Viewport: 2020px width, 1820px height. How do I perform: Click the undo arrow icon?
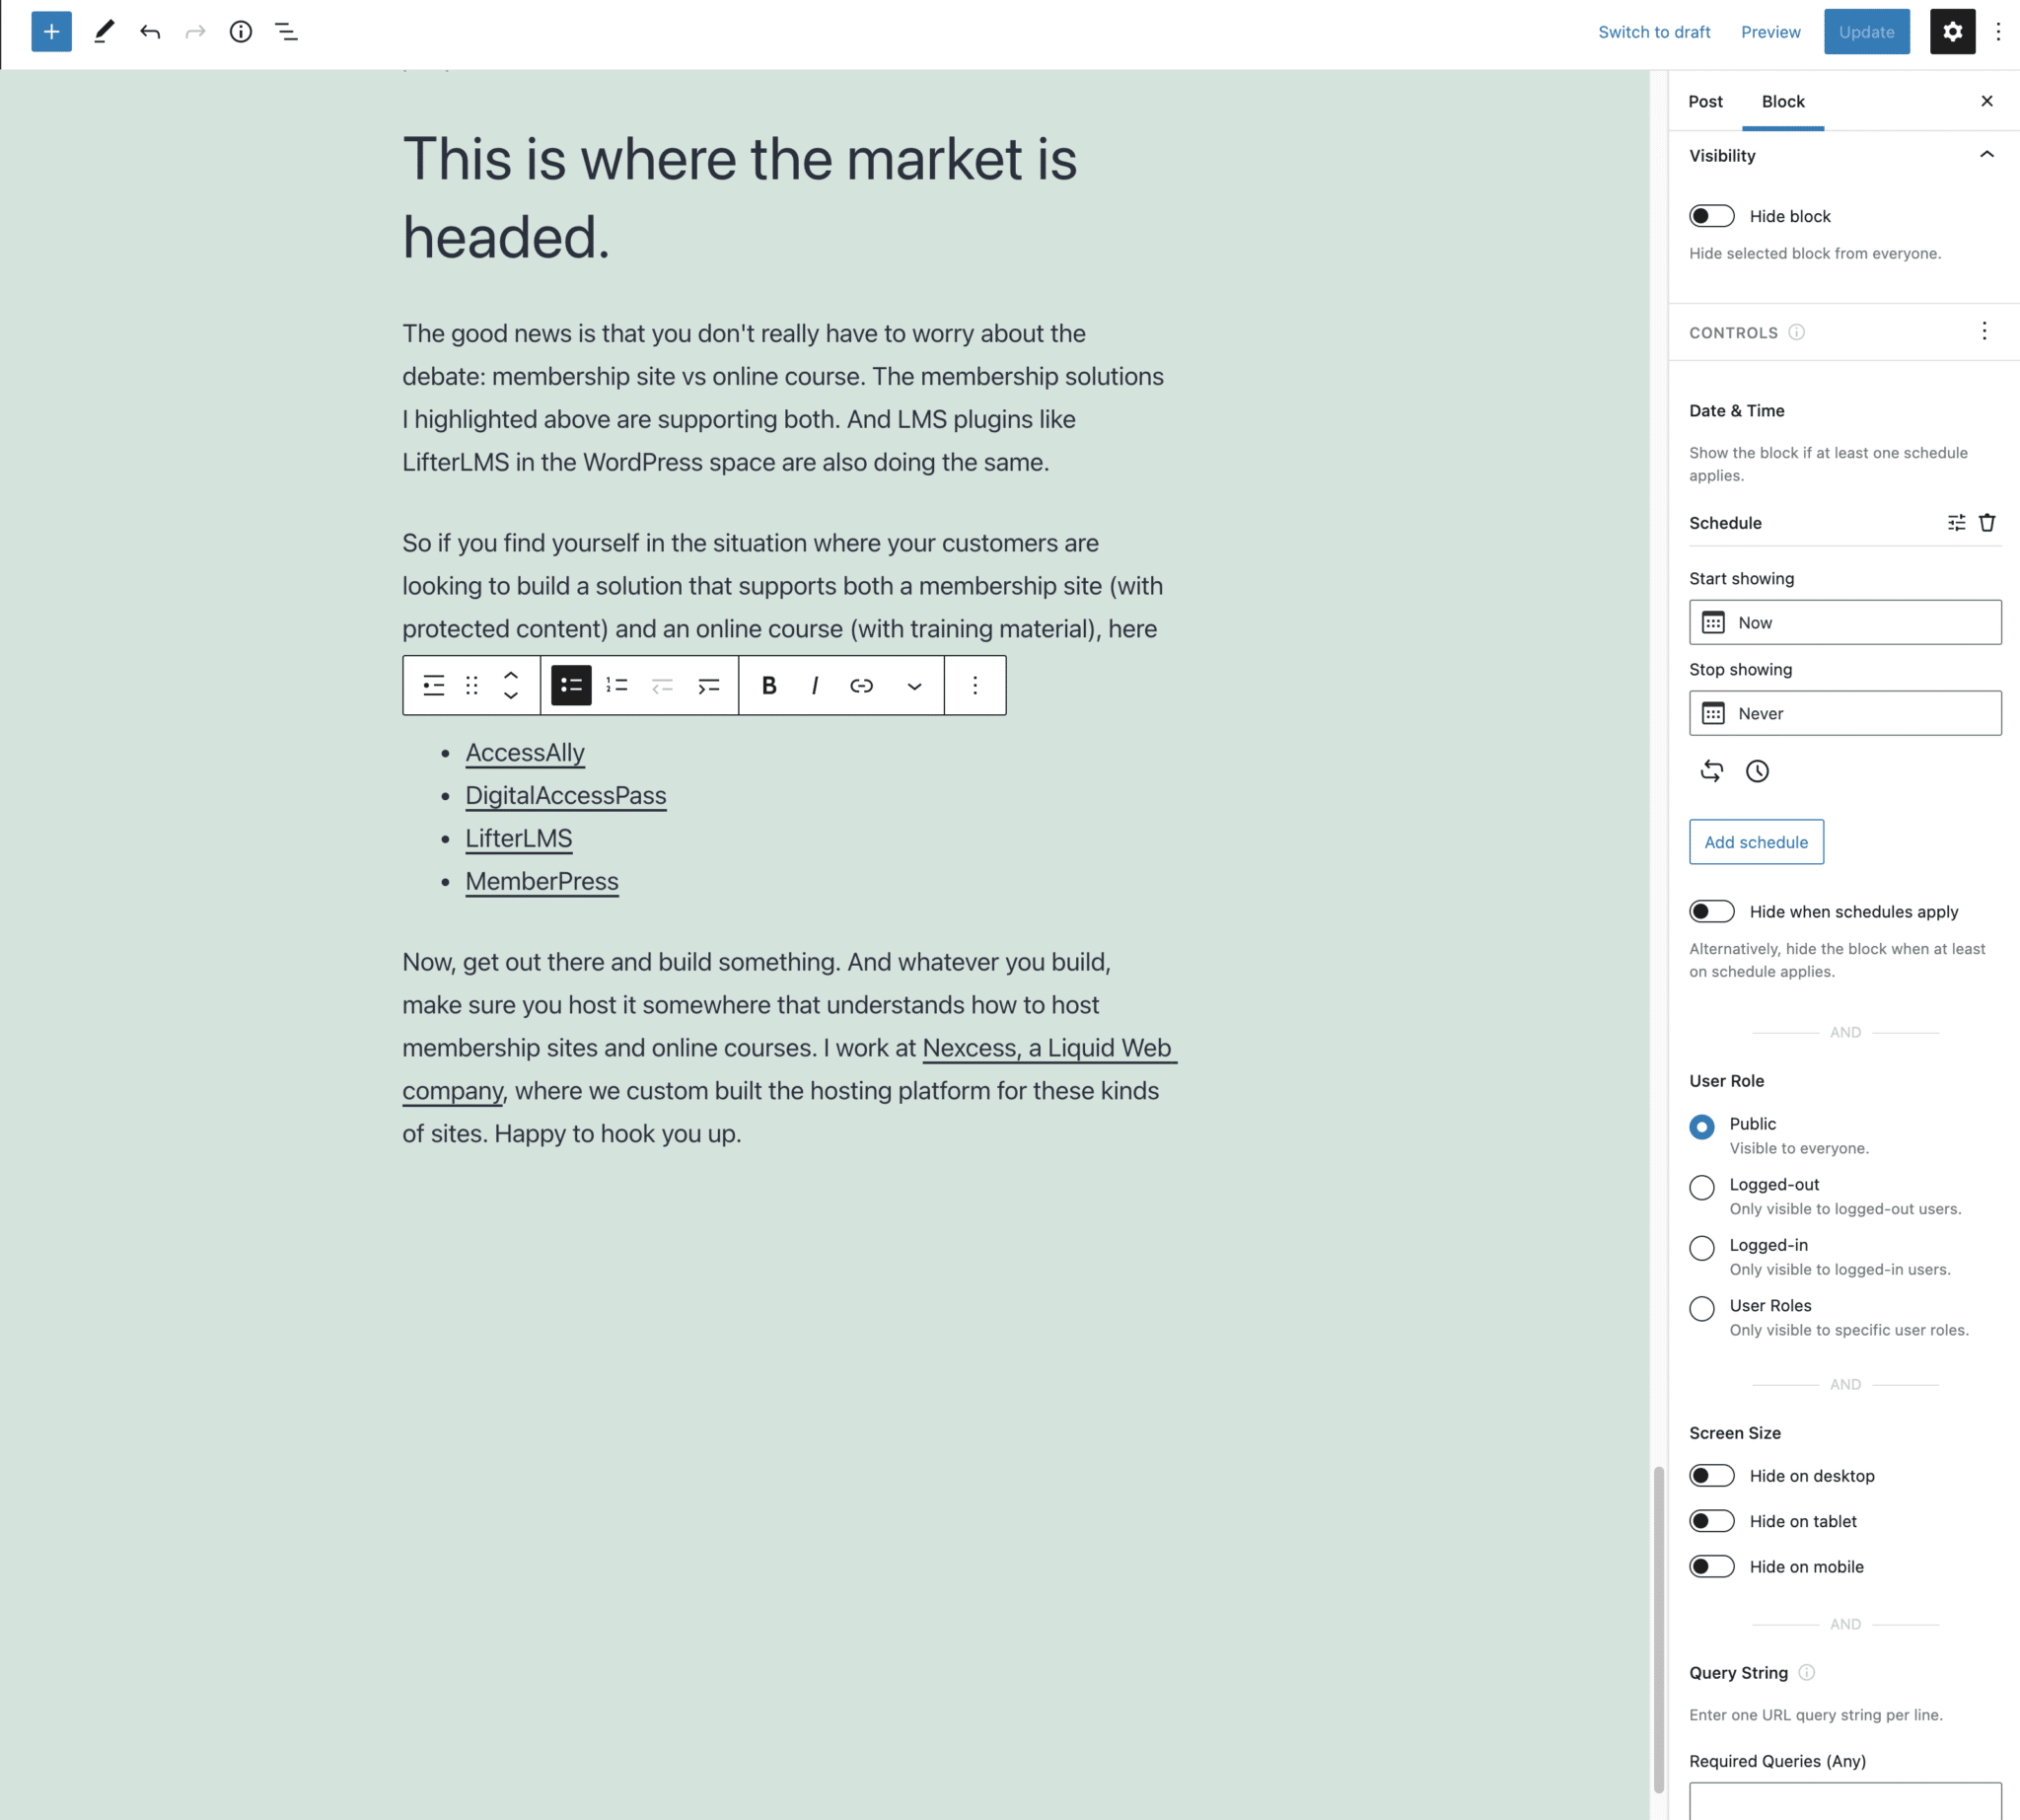click(150, 32)
